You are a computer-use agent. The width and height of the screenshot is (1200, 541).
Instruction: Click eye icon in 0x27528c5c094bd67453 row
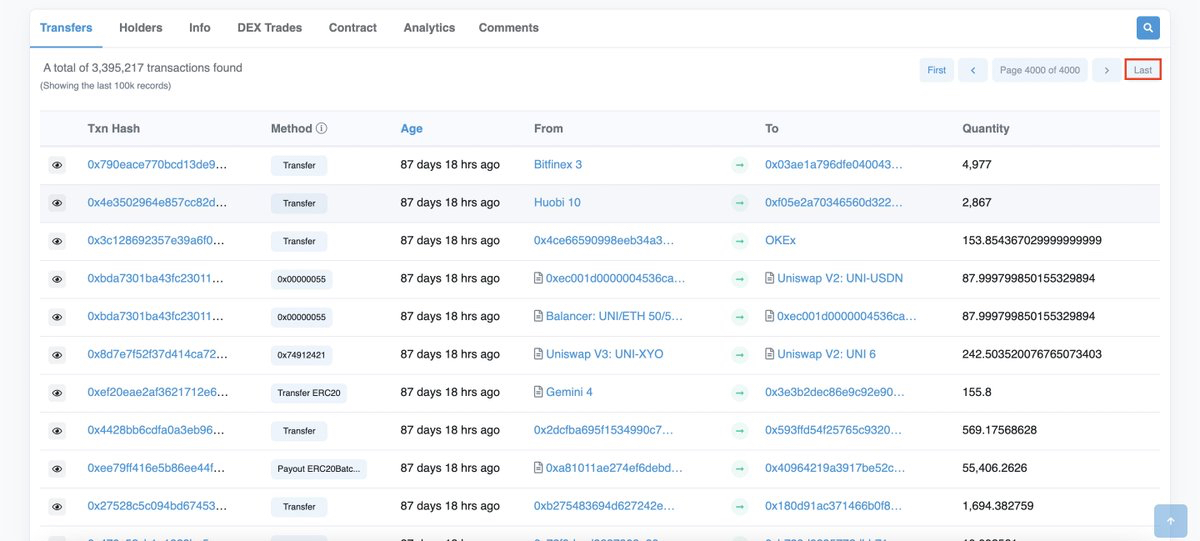tap(57, 507)
